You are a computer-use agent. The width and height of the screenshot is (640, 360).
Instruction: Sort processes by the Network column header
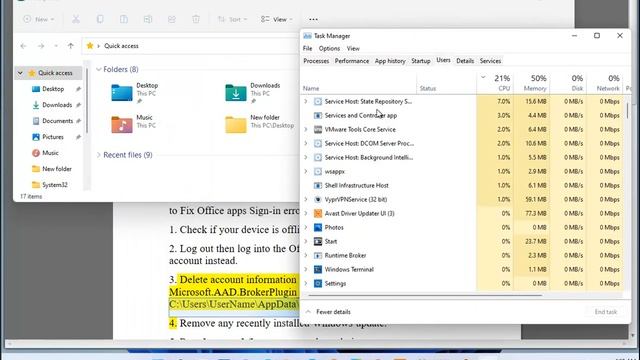tap(604, 83)
